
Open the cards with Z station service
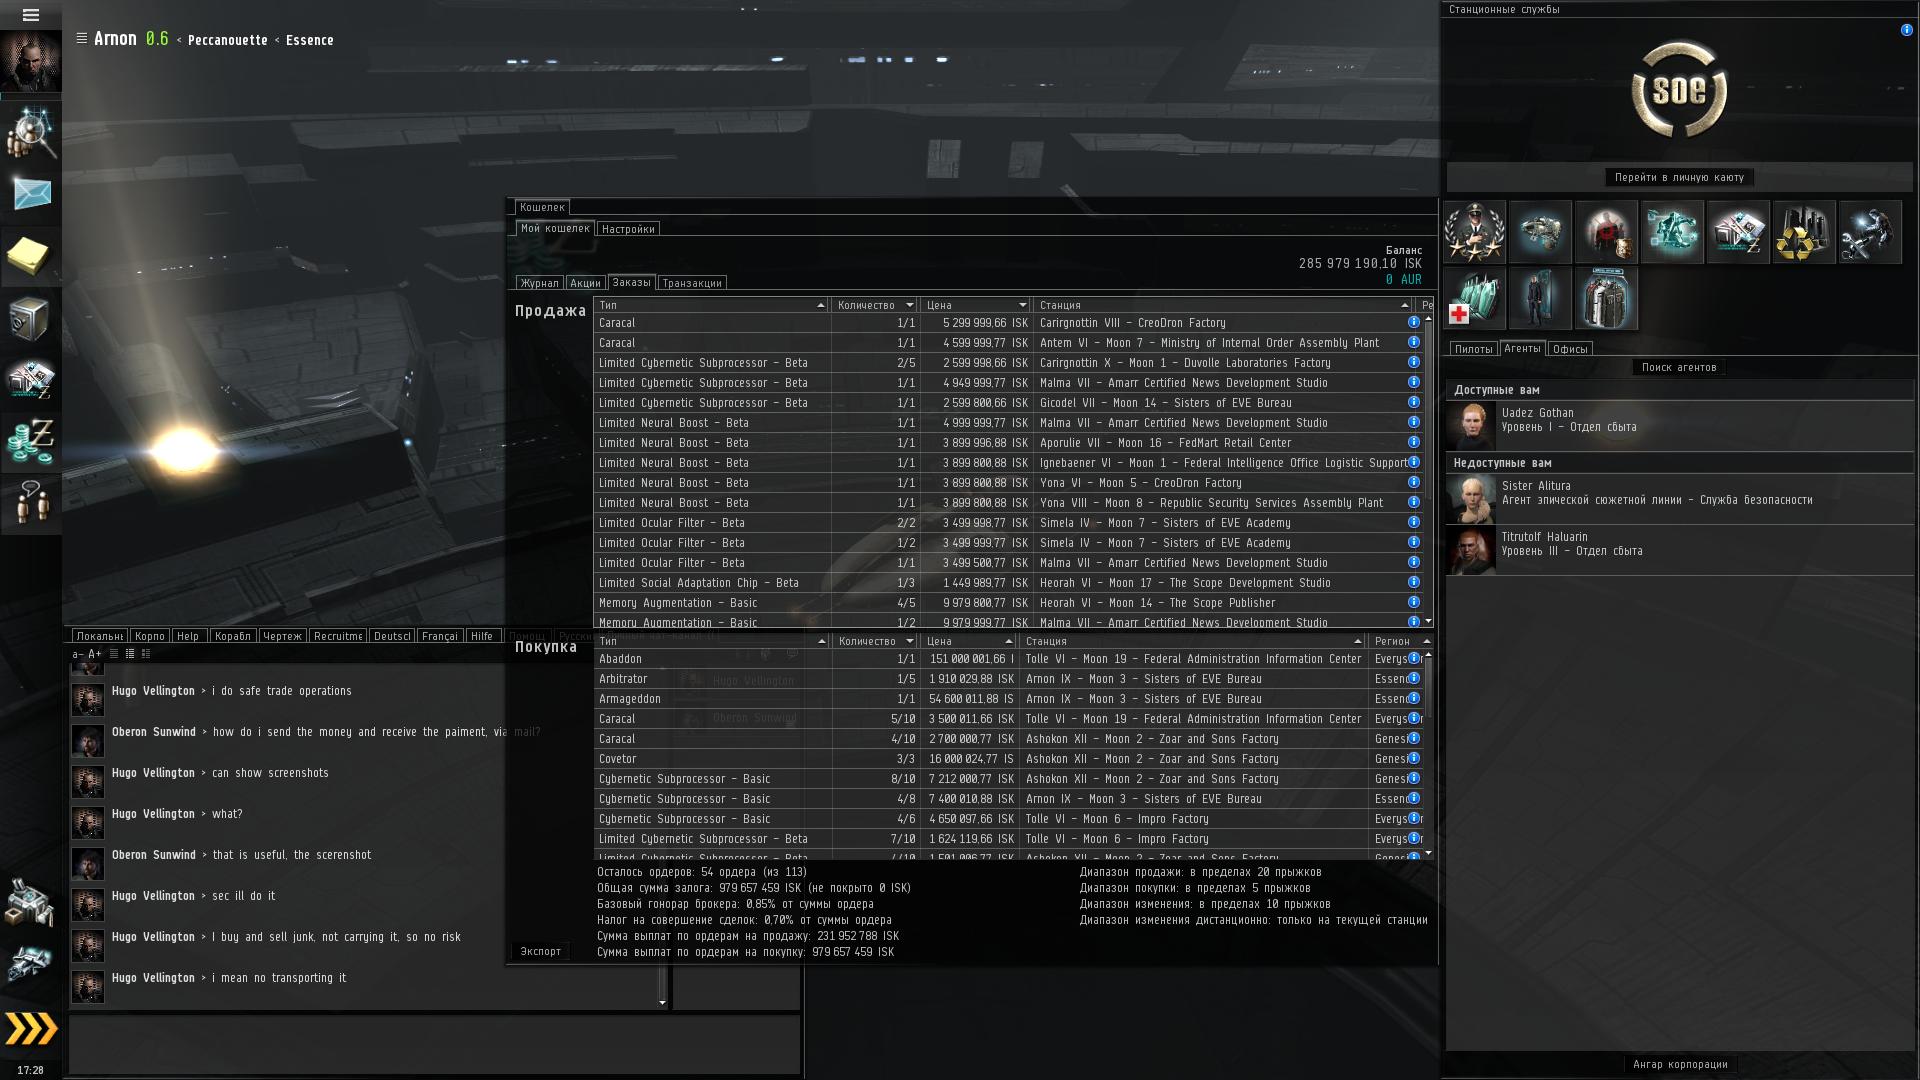1738,232
